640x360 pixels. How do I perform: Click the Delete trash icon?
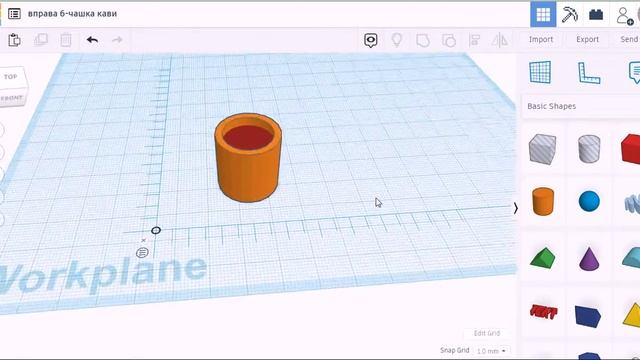pyautogui.click(x=66, y=40)
